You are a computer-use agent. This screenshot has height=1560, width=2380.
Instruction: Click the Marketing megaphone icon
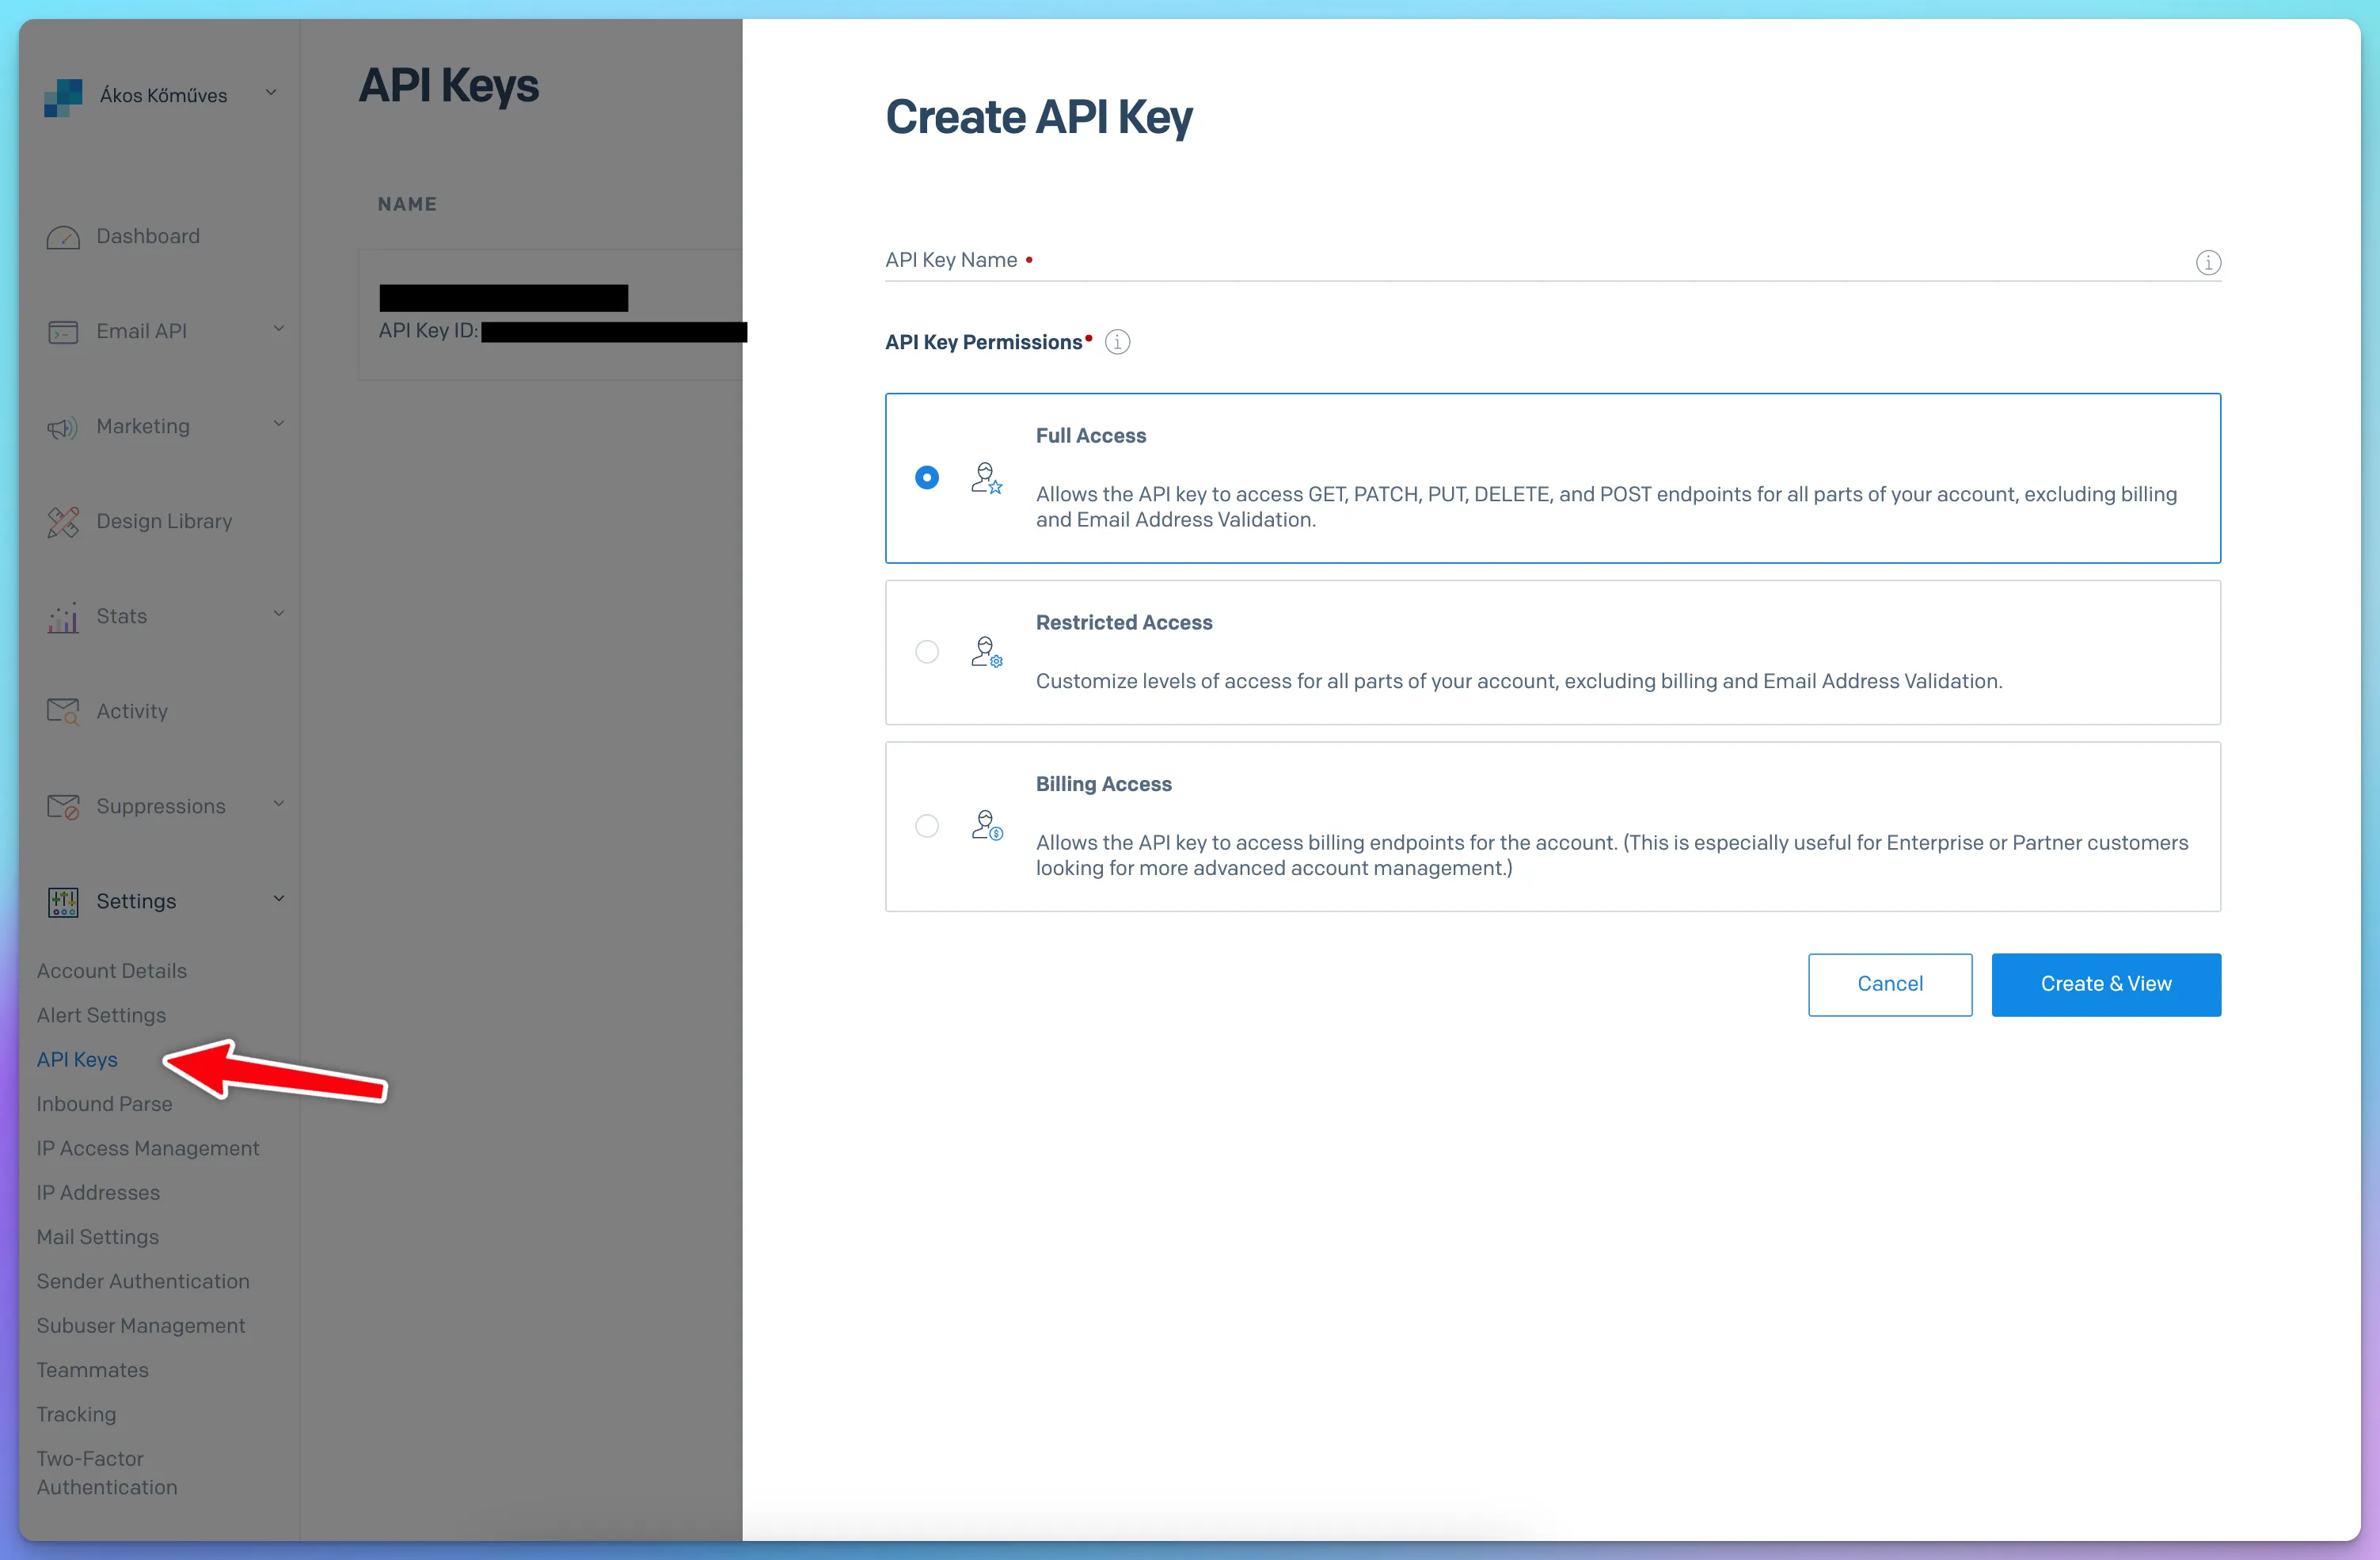[x=63, y=428]
